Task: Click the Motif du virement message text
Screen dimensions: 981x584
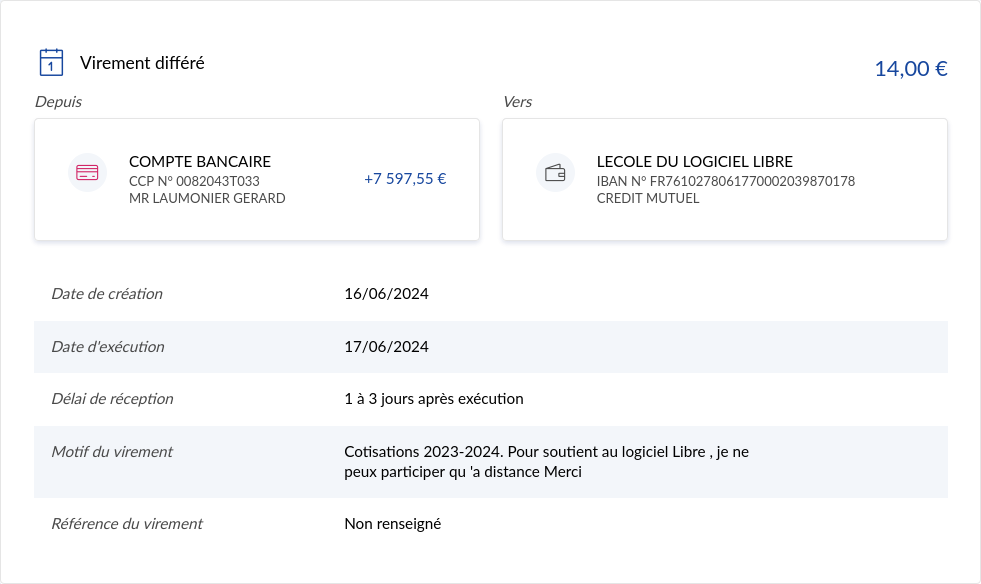Action: click(546, 462)
